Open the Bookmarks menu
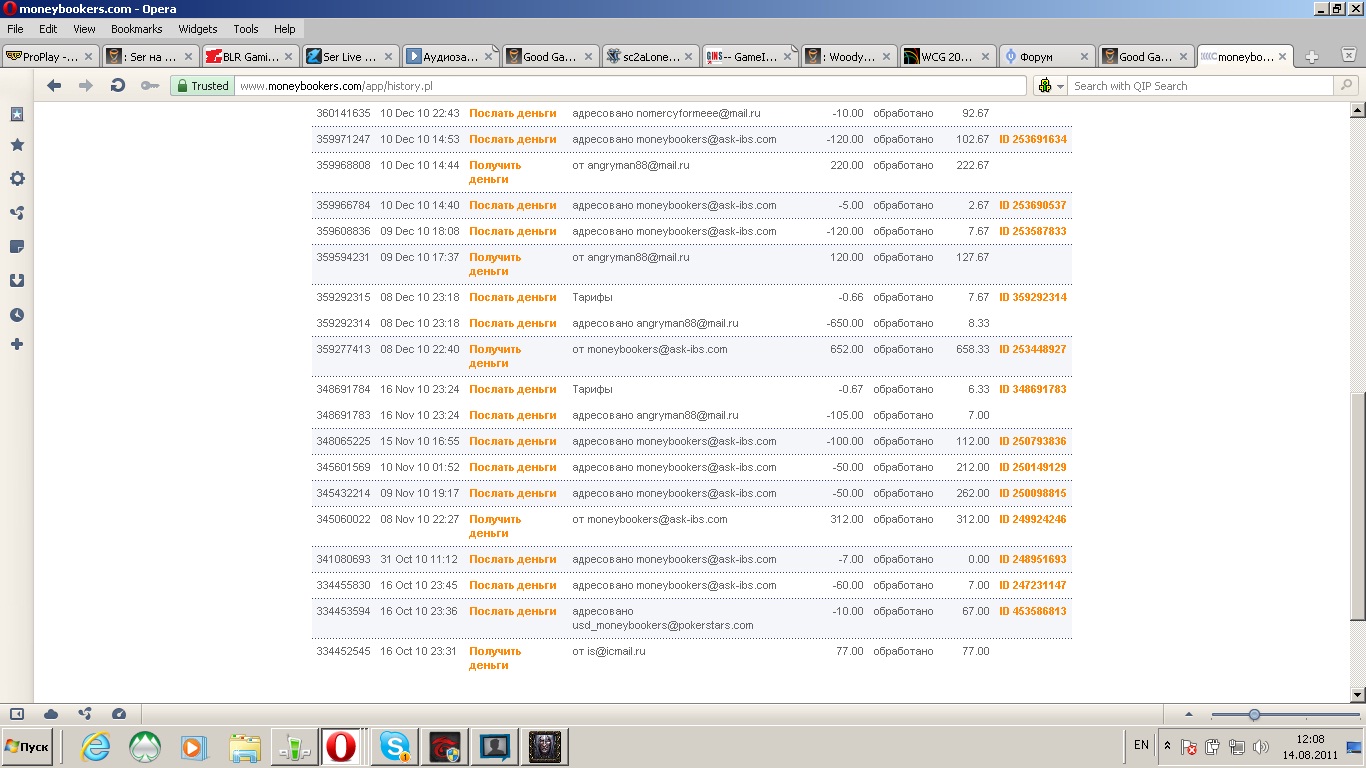Screen dimensions: 1366x768 click(x=136, y=29)
